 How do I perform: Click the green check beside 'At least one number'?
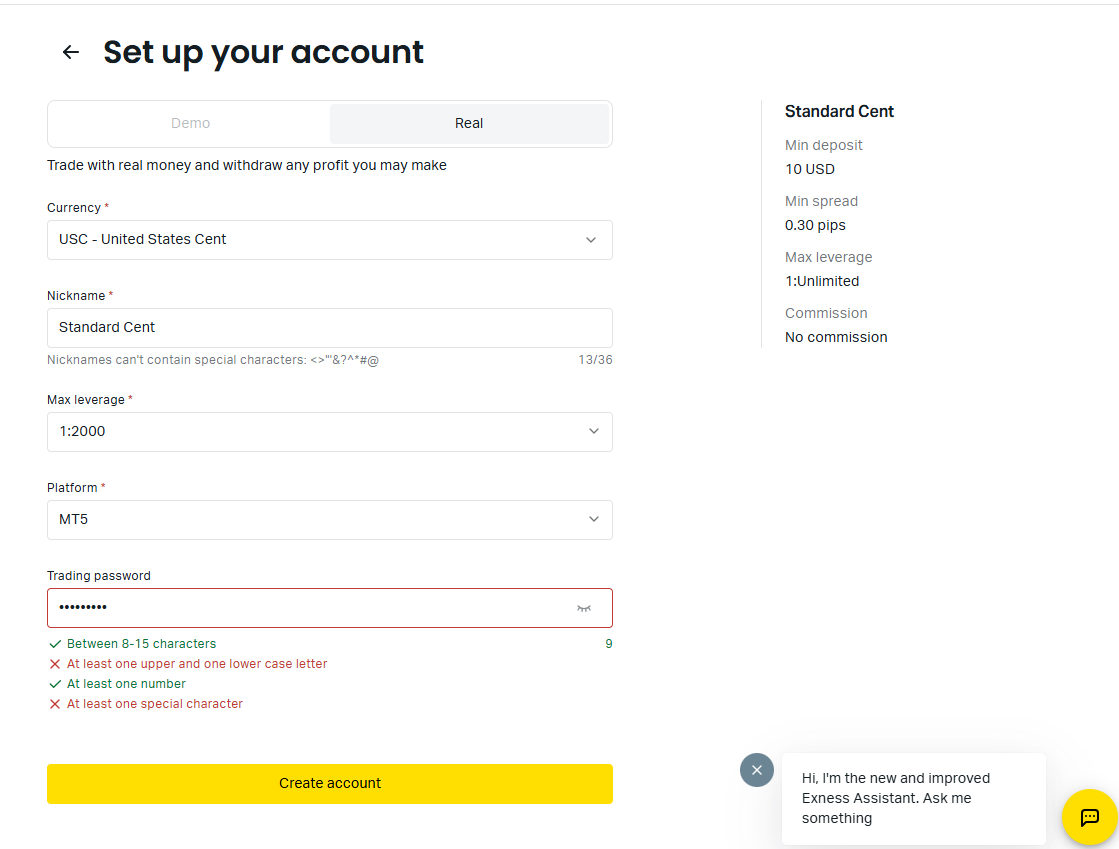55,684
